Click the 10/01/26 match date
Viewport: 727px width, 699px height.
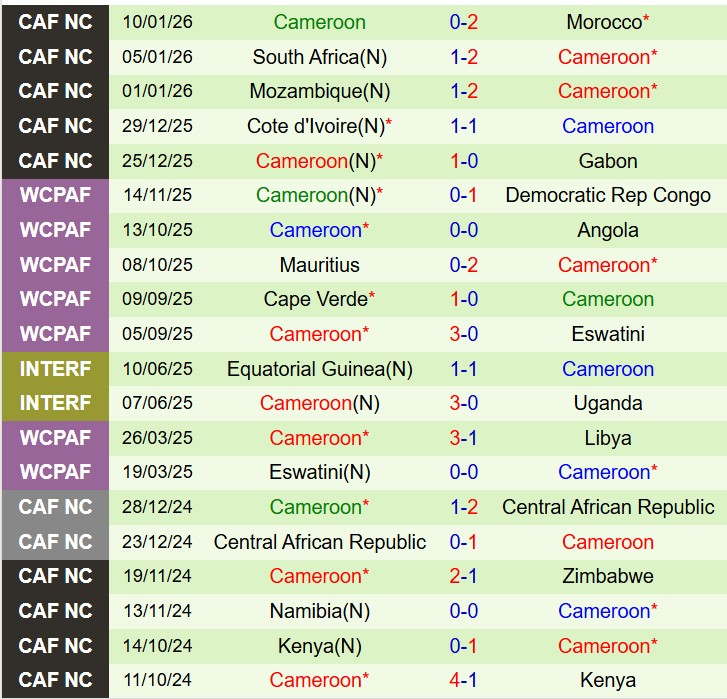158,22
